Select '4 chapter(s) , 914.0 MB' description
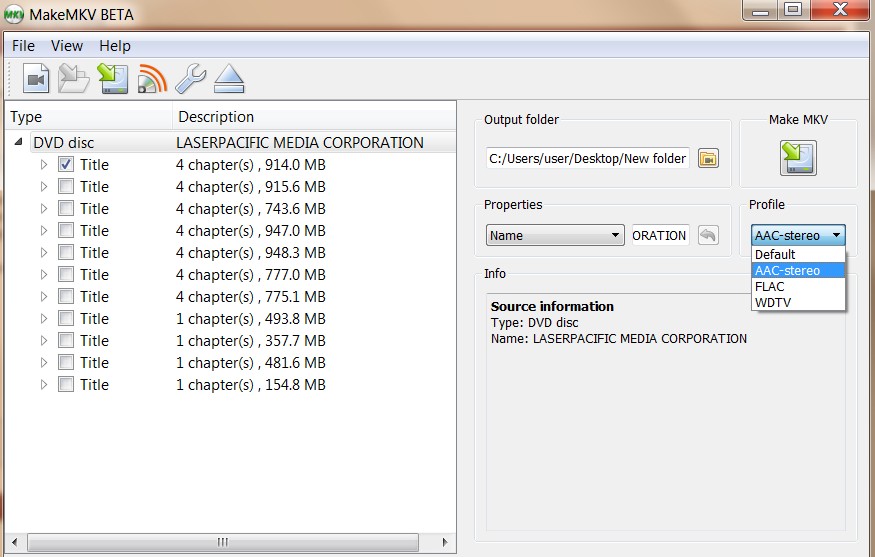The width and height of the screenshot is (875, 557). [x=251, y=165]
